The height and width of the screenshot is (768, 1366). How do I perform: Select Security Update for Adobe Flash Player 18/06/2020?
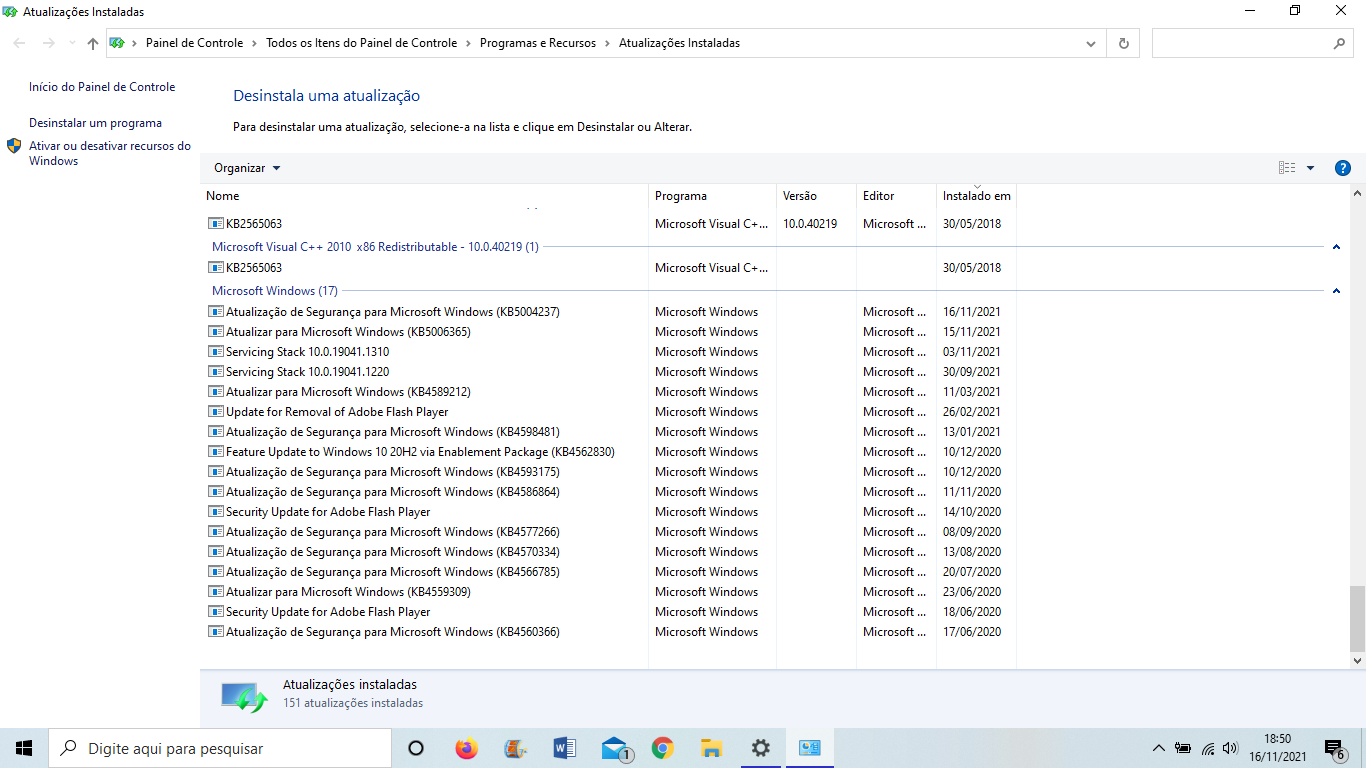pos(328,612)
